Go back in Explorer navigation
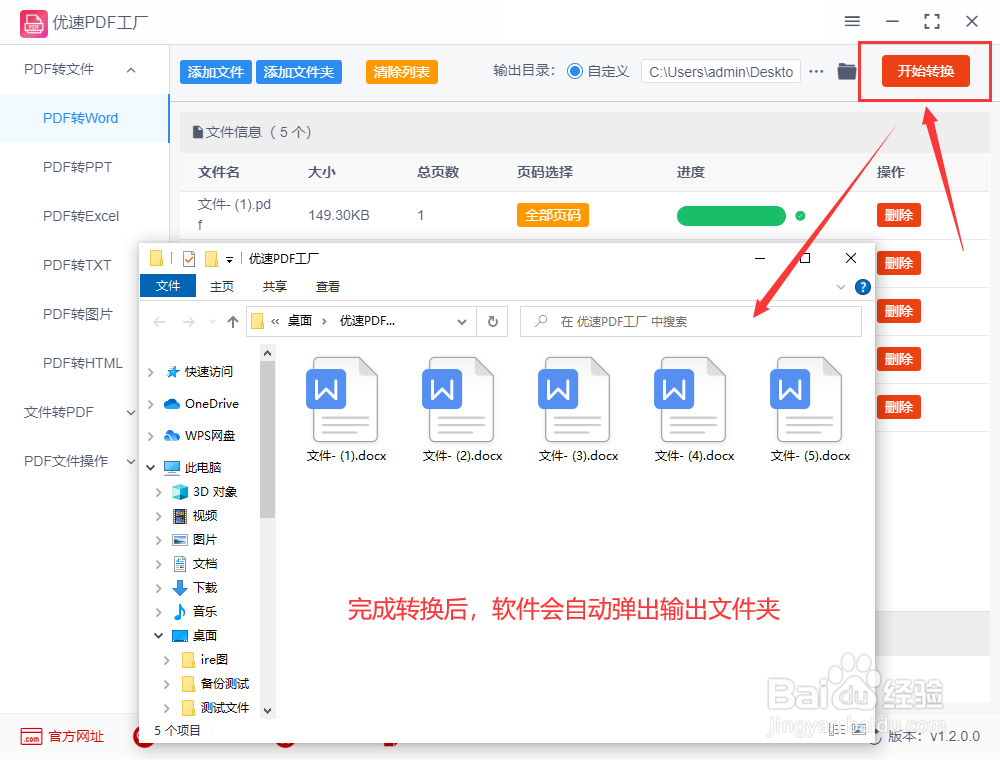The height and width of the screenshot is (760, 1000). pos(159,322)
